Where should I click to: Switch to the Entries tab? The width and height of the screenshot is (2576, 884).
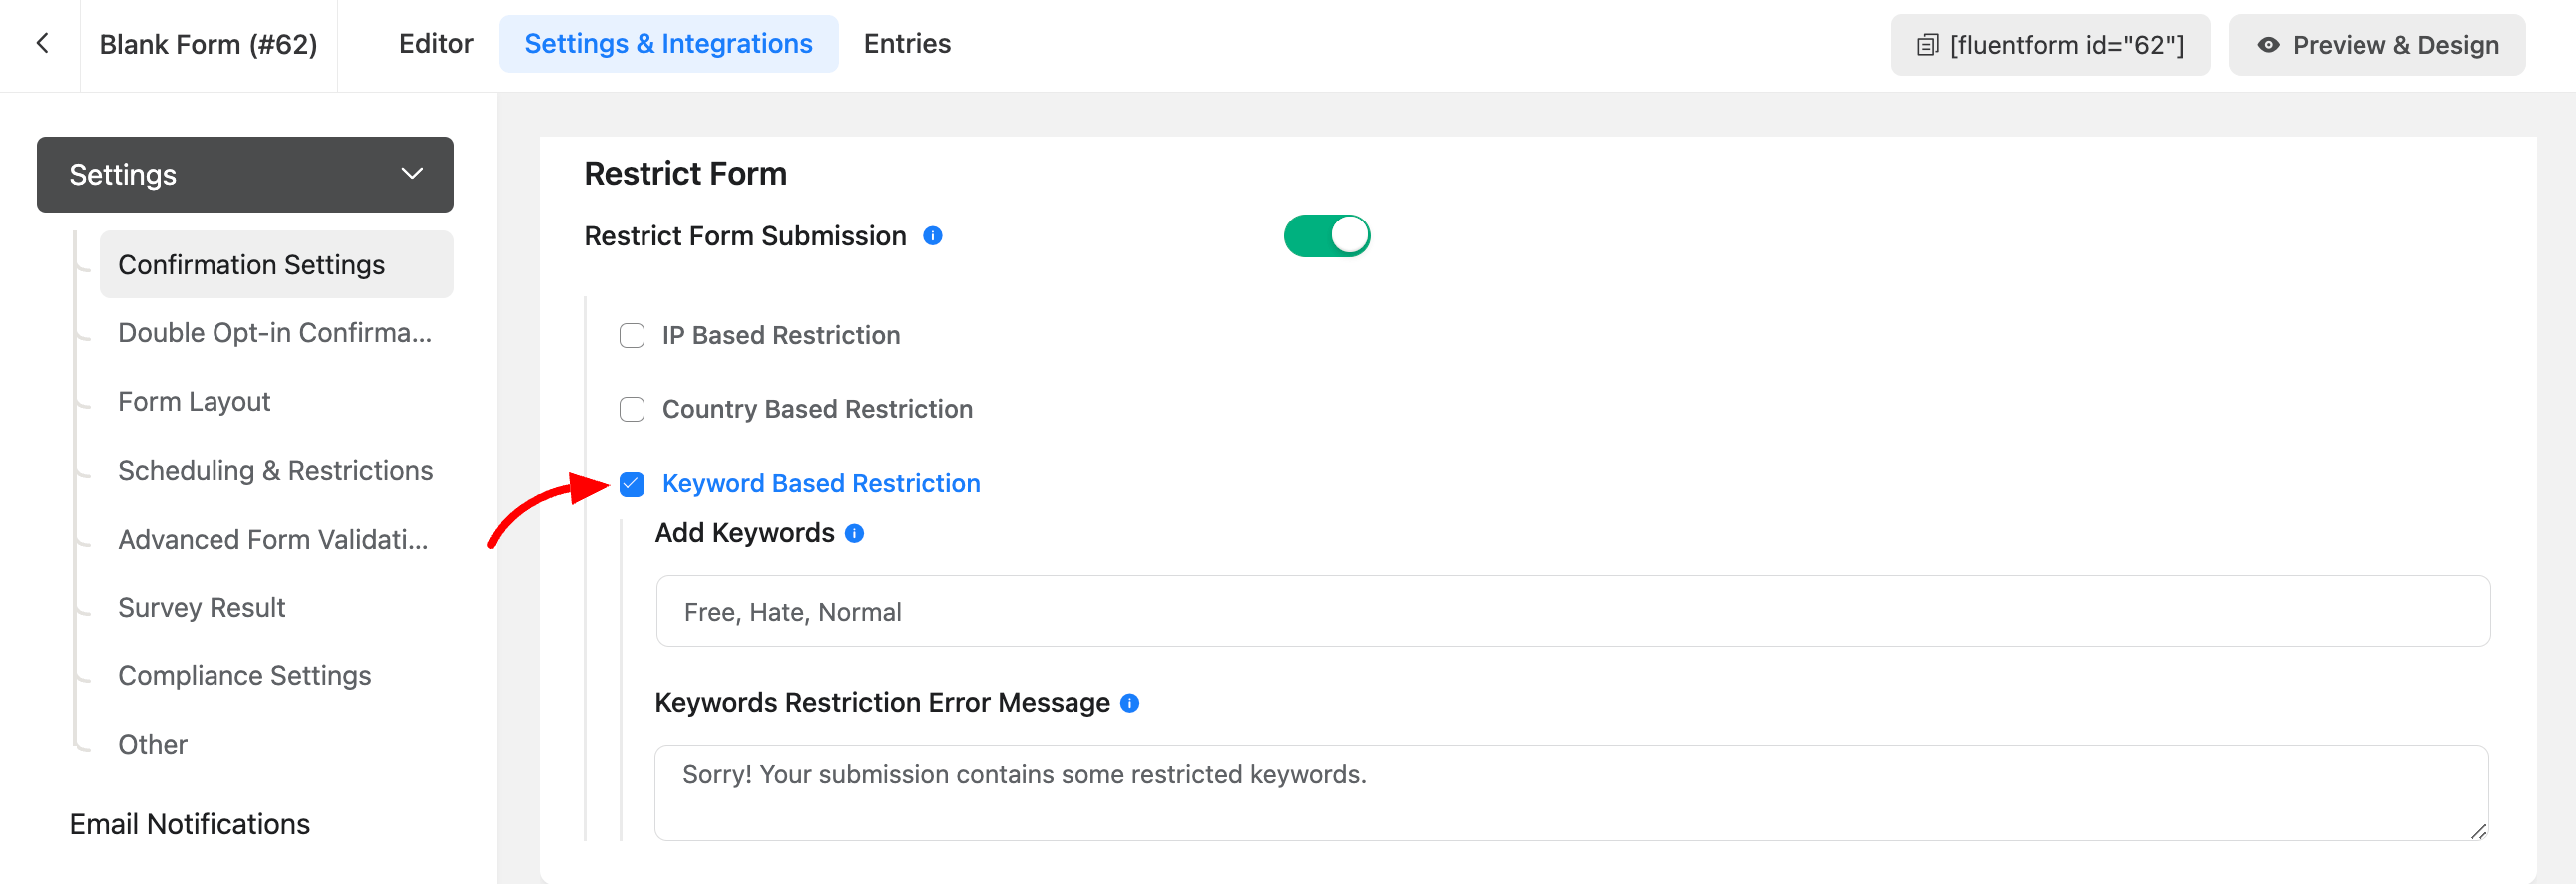(x=906, y=44)
